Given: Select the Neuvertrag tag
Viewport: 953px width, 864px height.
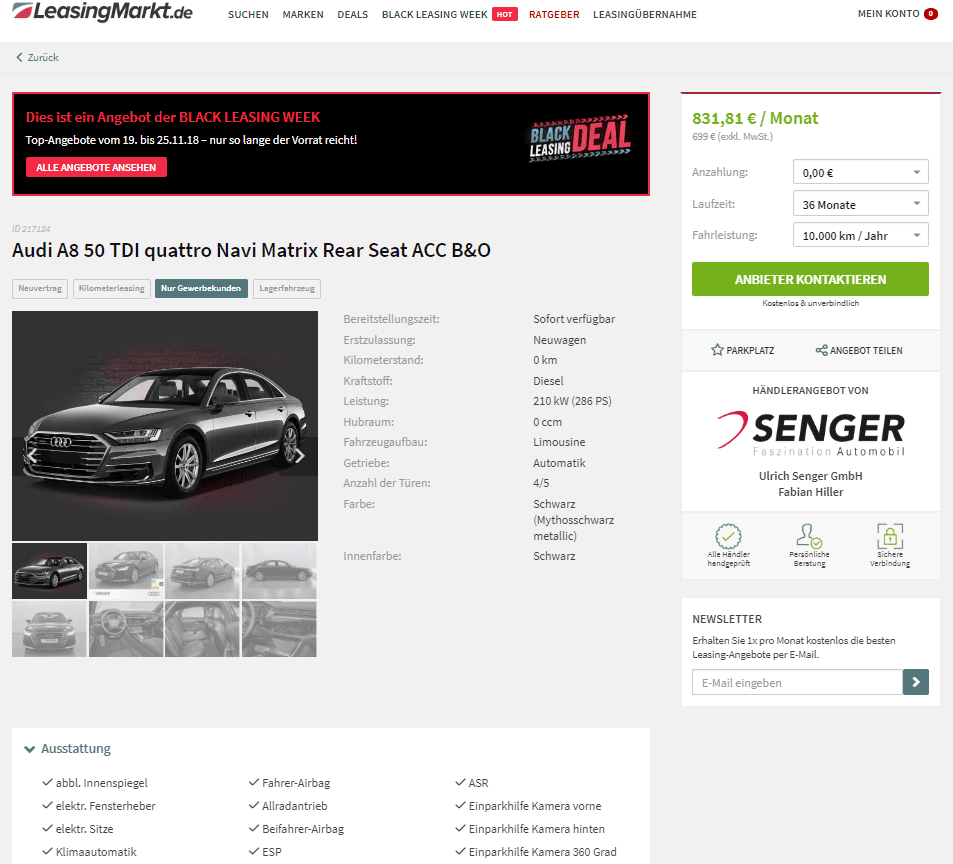Looking at the screenshot, I should (40, 289).
